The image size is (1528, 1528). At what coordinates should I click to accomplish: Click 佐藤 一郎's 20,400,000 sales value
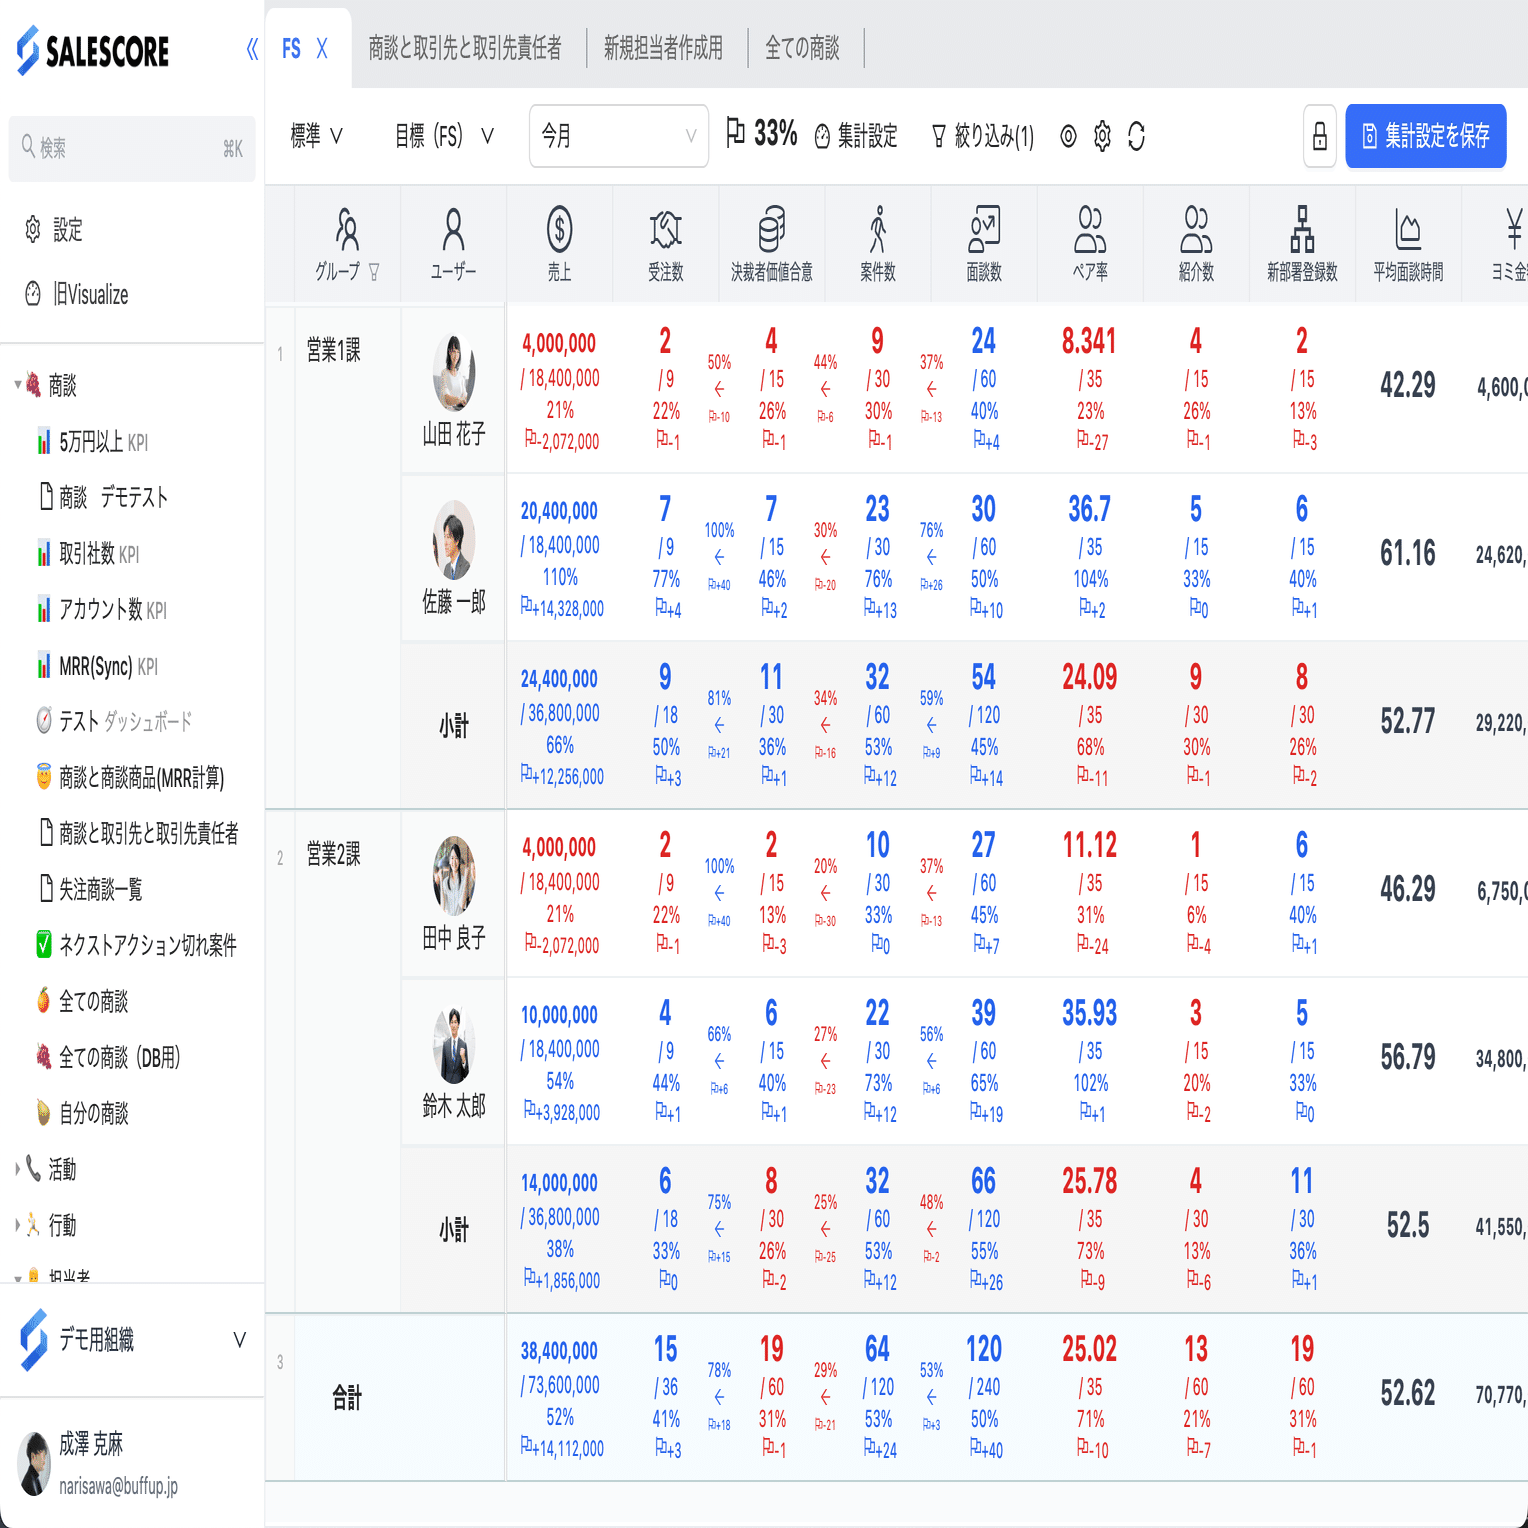559,511
